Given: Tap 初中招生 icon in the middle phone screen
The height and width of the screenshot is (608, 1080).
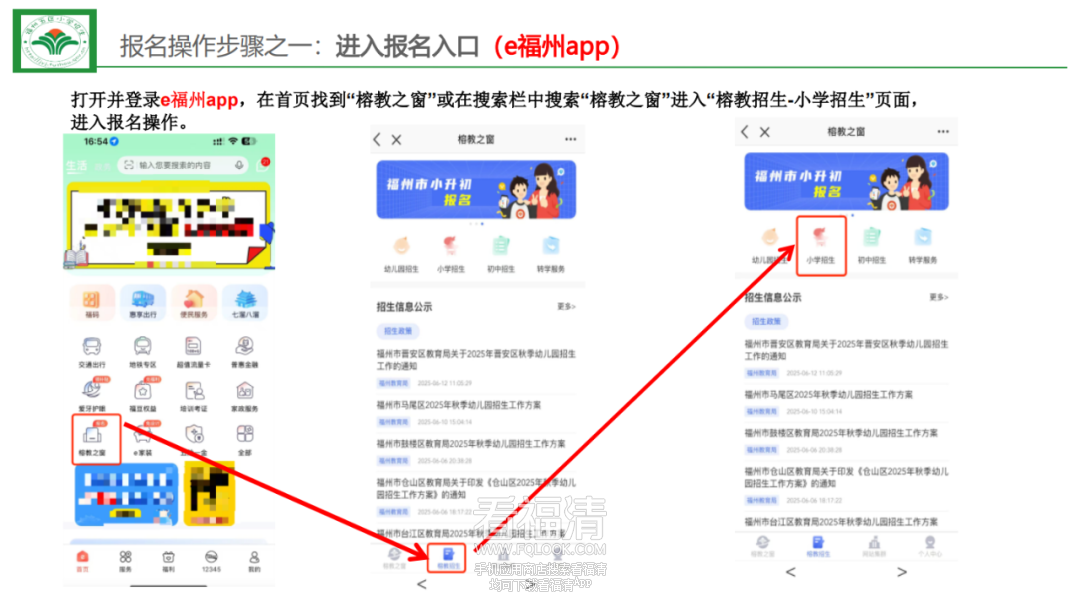Looking at the screenshot, I should tap(501, 251).
